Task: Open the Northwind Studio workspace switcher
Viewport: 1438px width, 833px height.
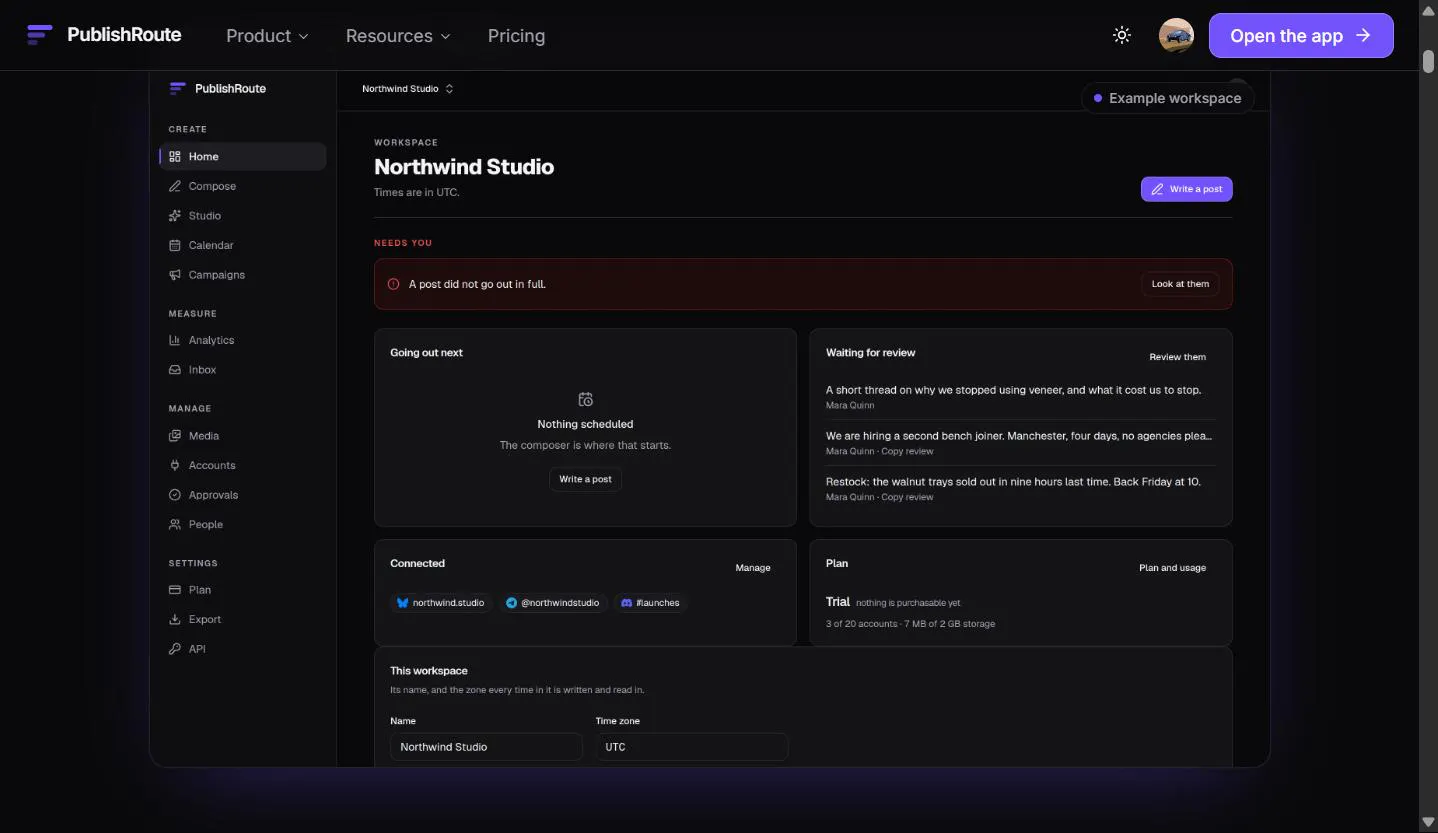Action: click(408, 89)
